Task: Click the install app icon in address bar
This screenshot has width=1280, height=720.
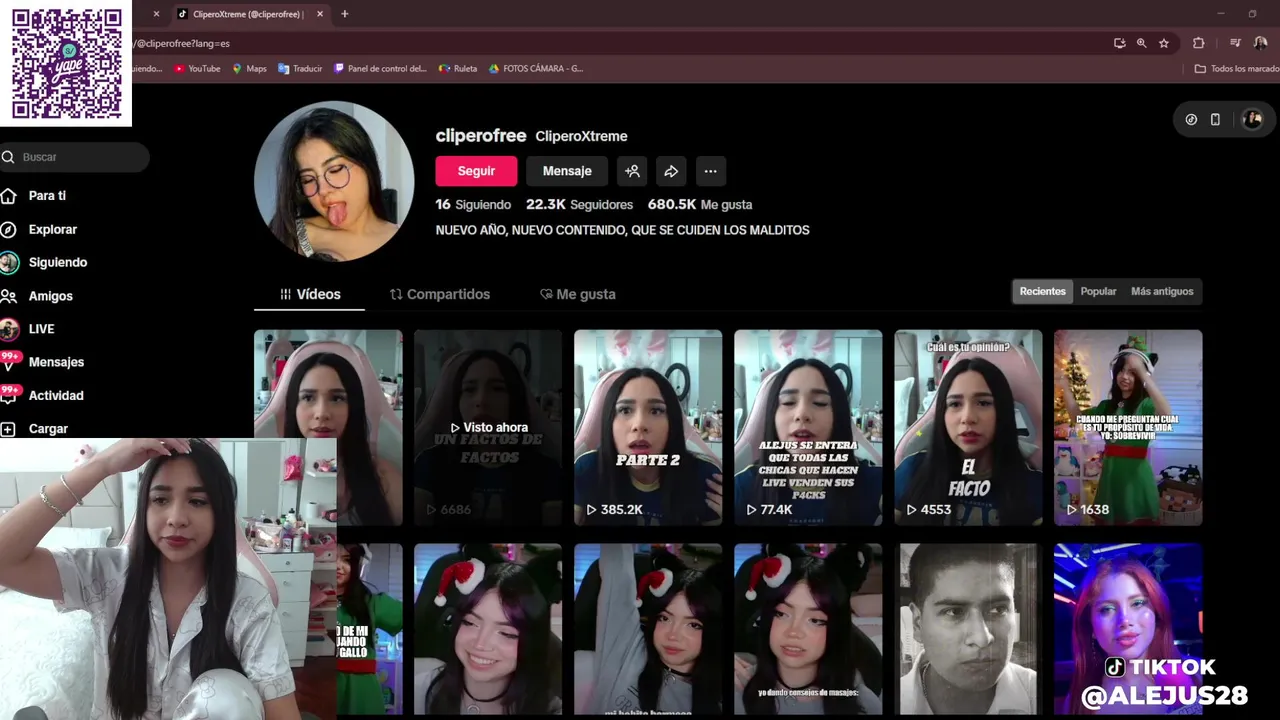Action: coord(1119,44)
